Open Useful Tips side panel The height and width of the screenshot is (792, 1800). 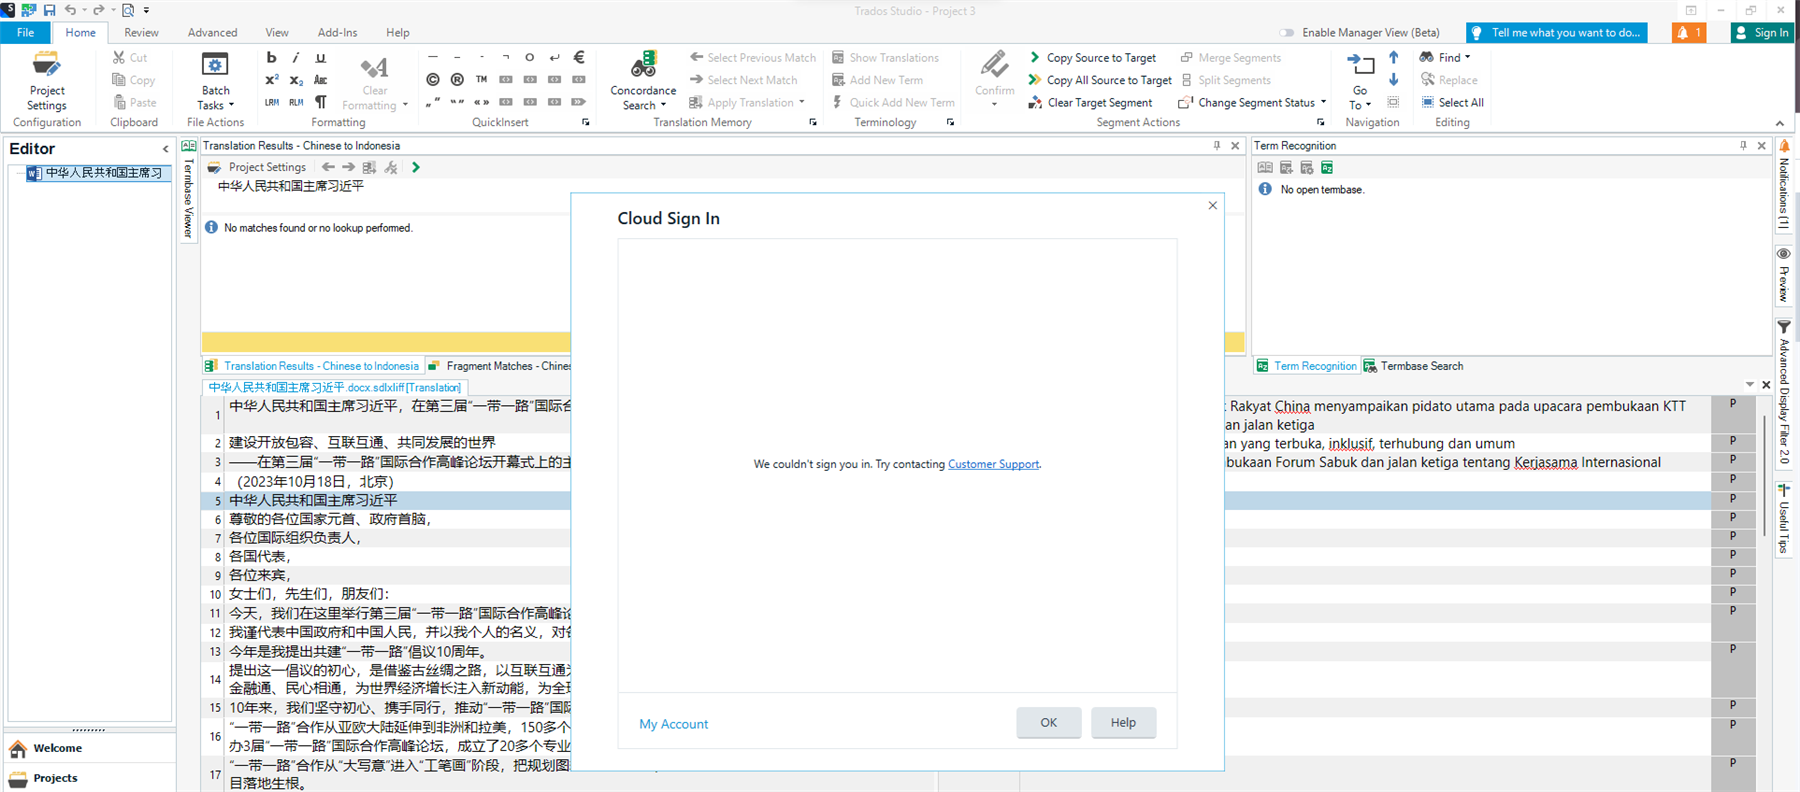(1784, 519)
